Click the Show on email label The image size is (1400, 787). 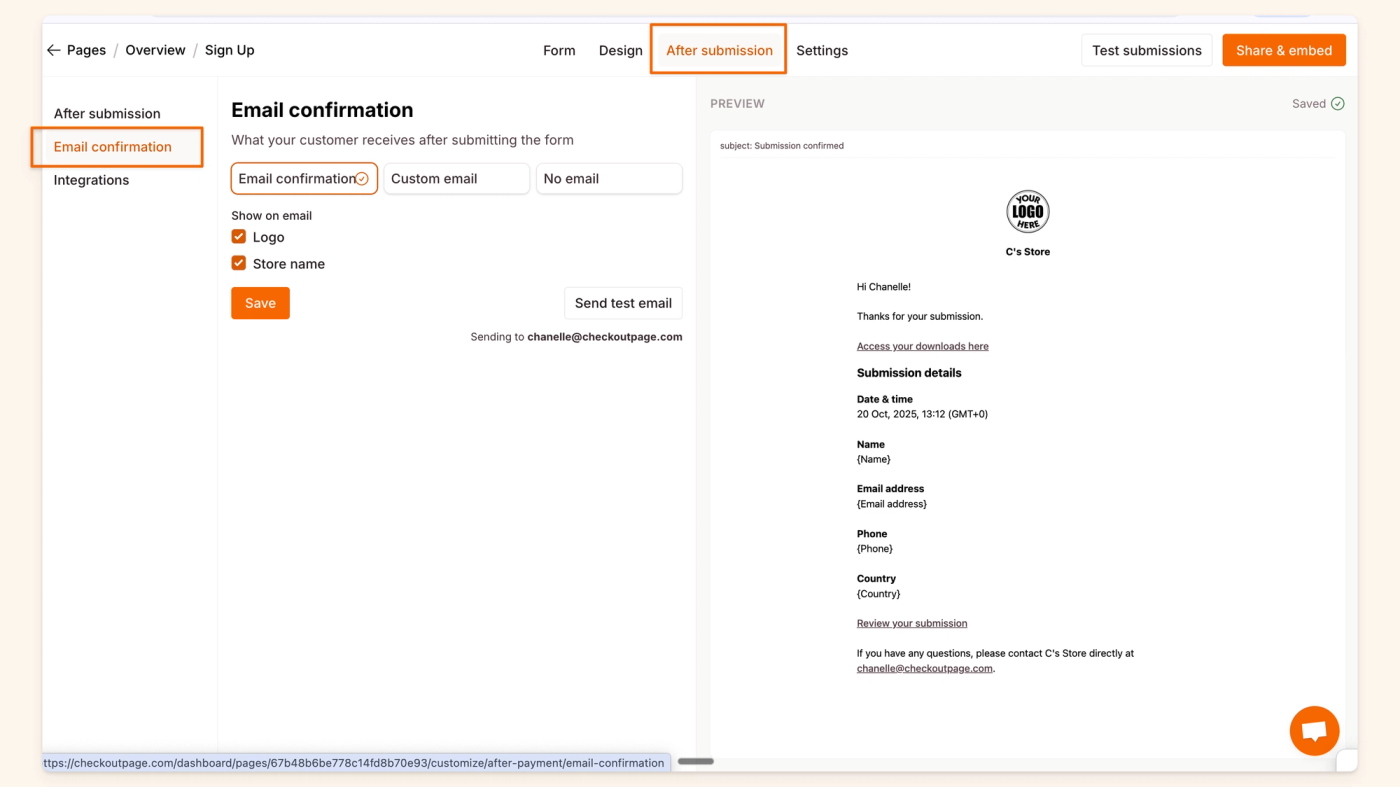pyautogui.click(x=272, y=216)
